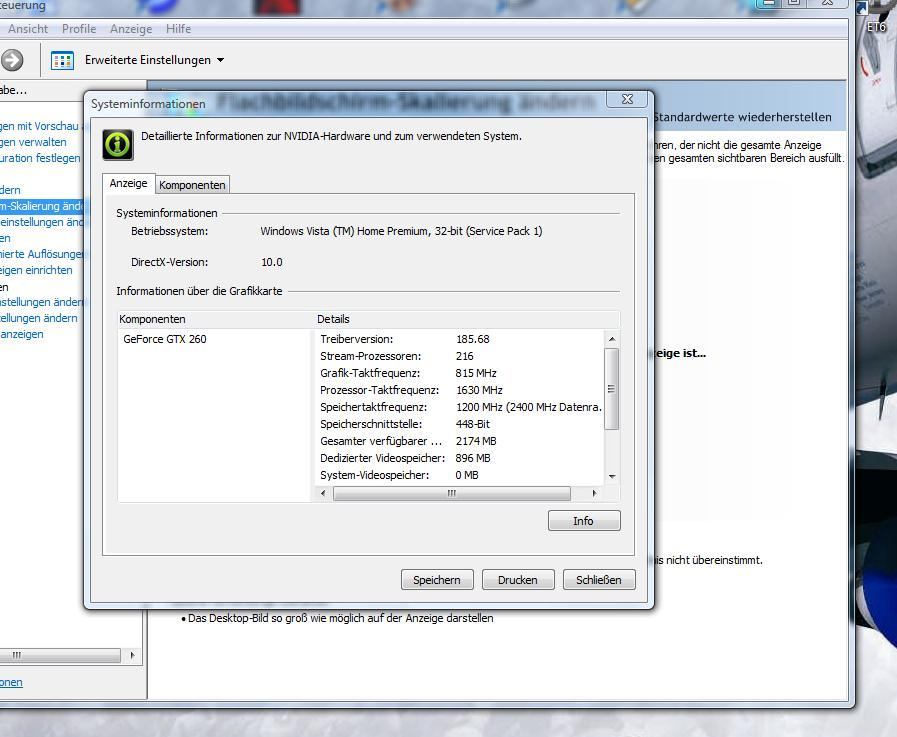Open the Erweiterte Einstellungen dropdown arrow
897x737 pixels.
[220, 60]
